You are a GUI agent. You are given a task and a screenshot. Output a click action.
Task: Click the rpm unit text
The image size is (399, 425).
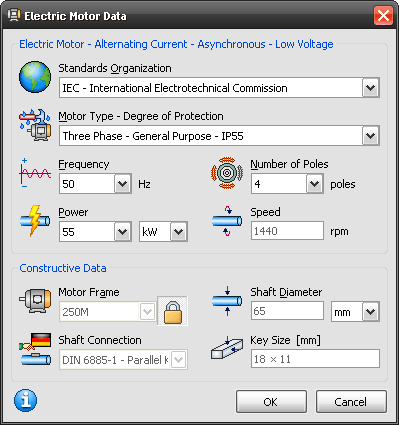(339, 232)
